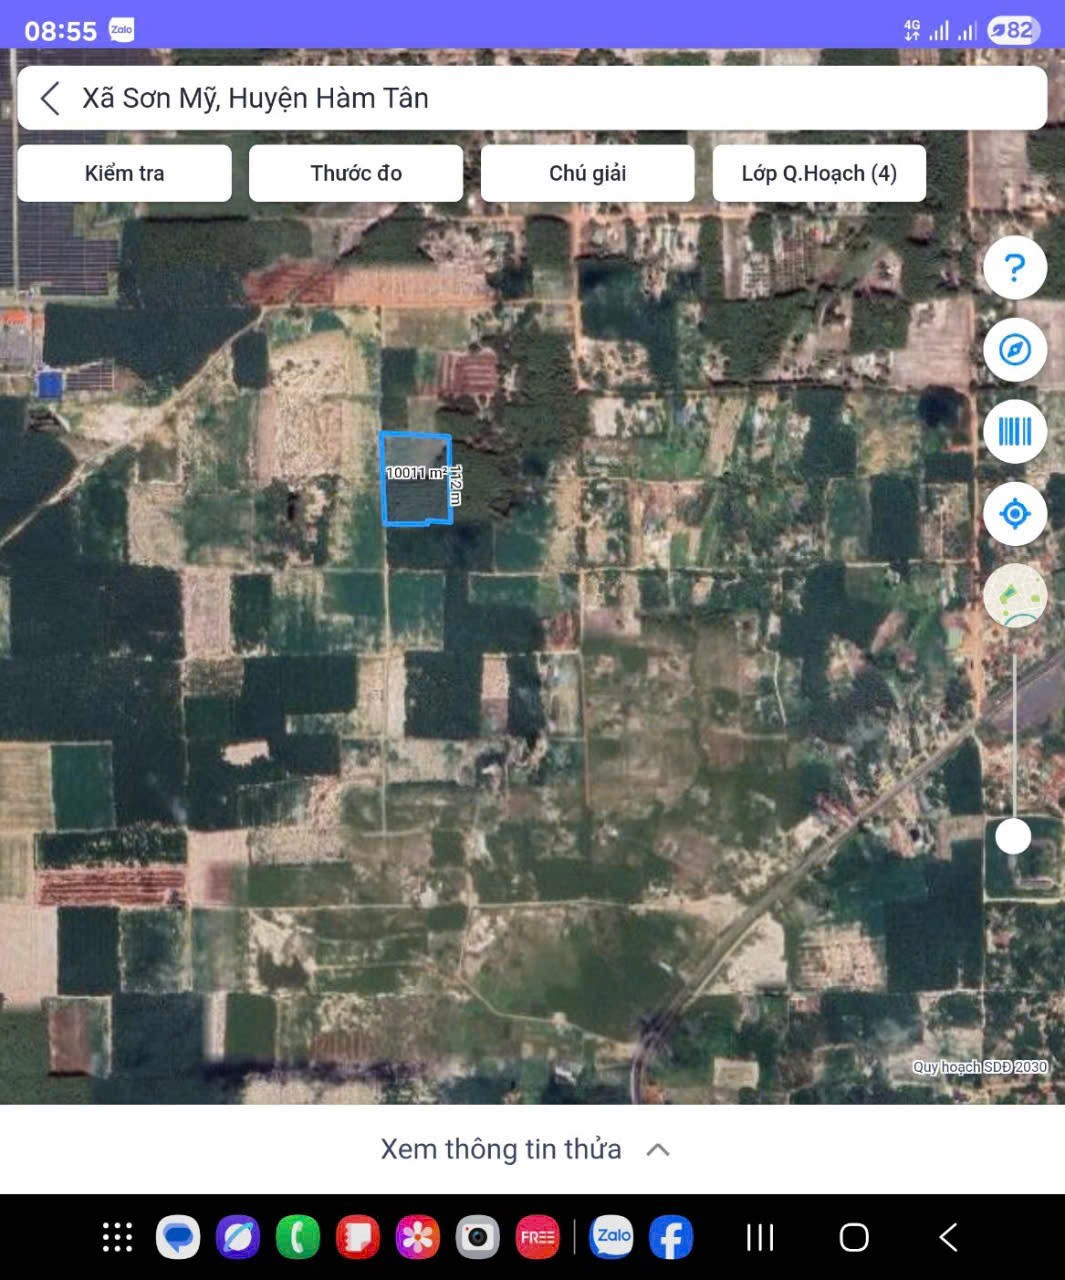Tap the back arrow in search bar
The image size is (1065, 1280).
click(x=50, y=98)
